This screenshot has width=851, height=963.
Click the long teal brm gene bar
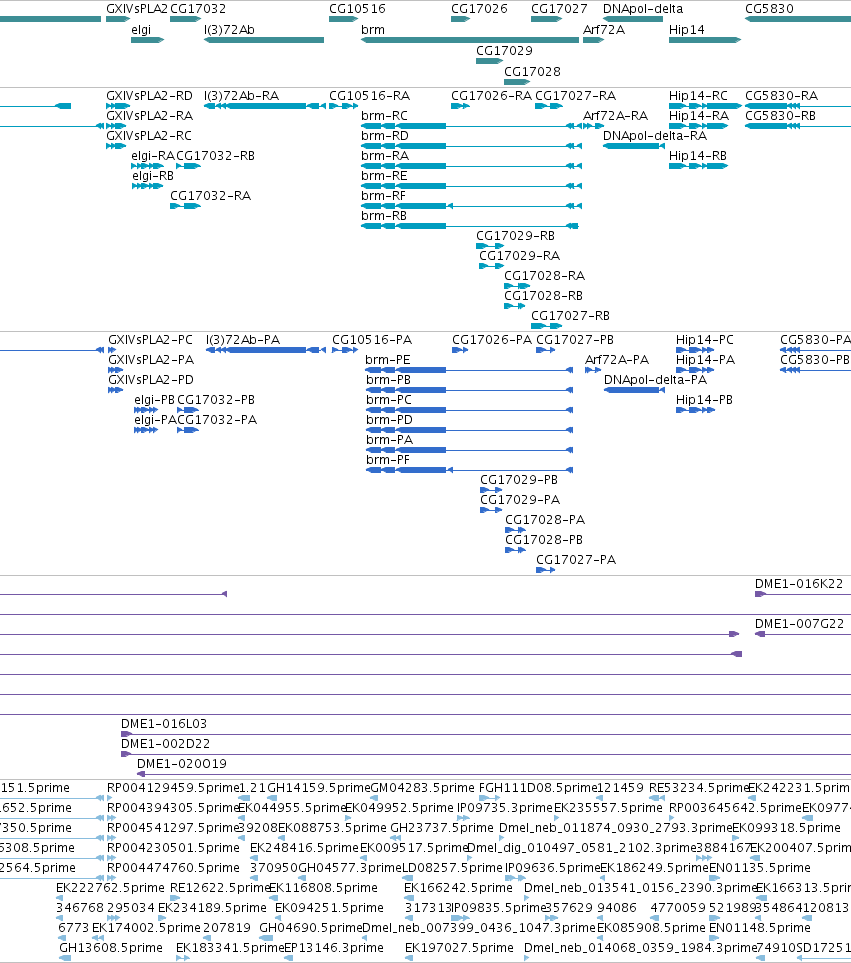point(470,40)
